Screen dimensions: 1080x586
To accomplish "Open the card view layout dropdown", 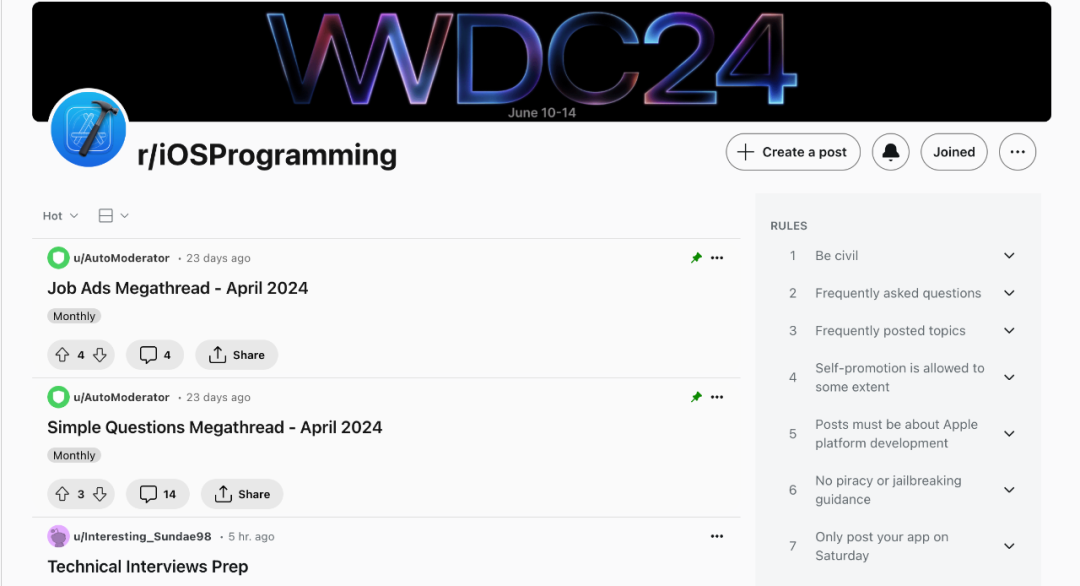I will pyautogui.click(x=114, y=216).
